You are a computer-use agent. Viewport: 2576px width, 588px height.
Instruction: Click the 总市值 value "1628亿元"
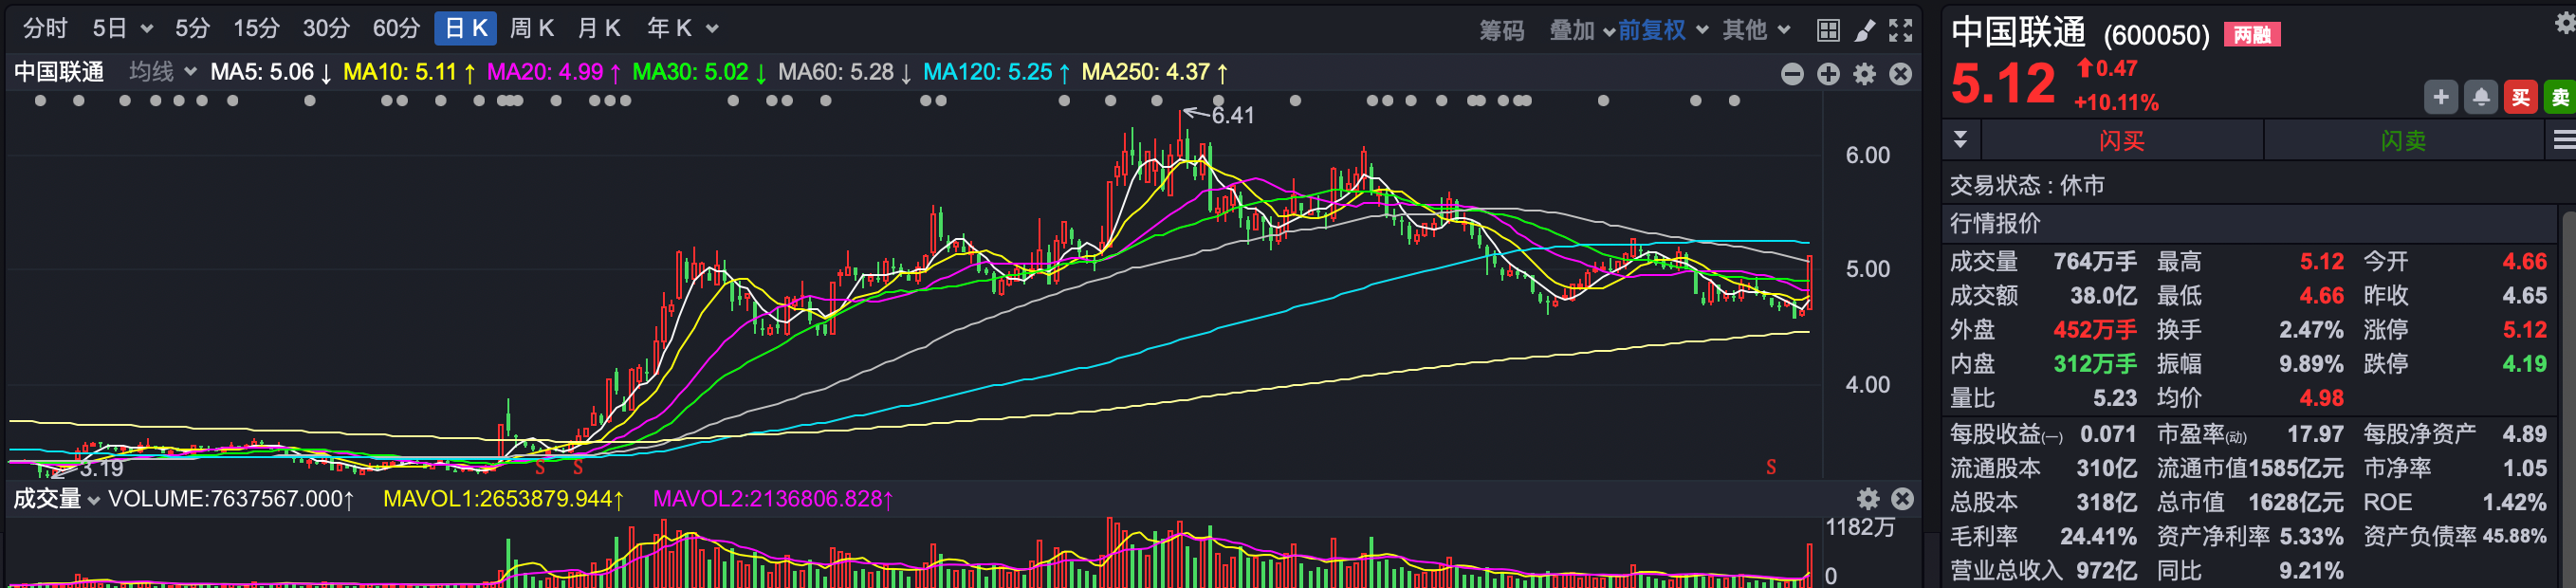2296,502
